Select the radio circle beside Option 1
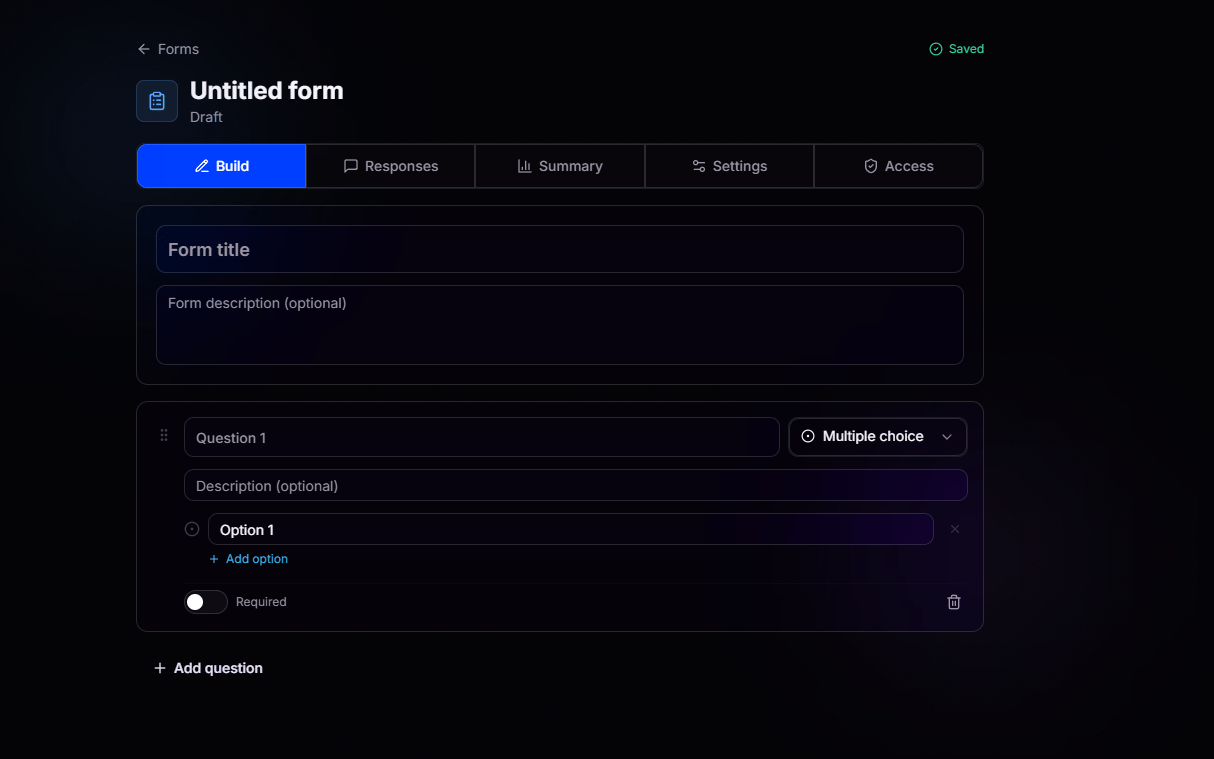Viewport: 1214px width, 759px height. (192, 529)
